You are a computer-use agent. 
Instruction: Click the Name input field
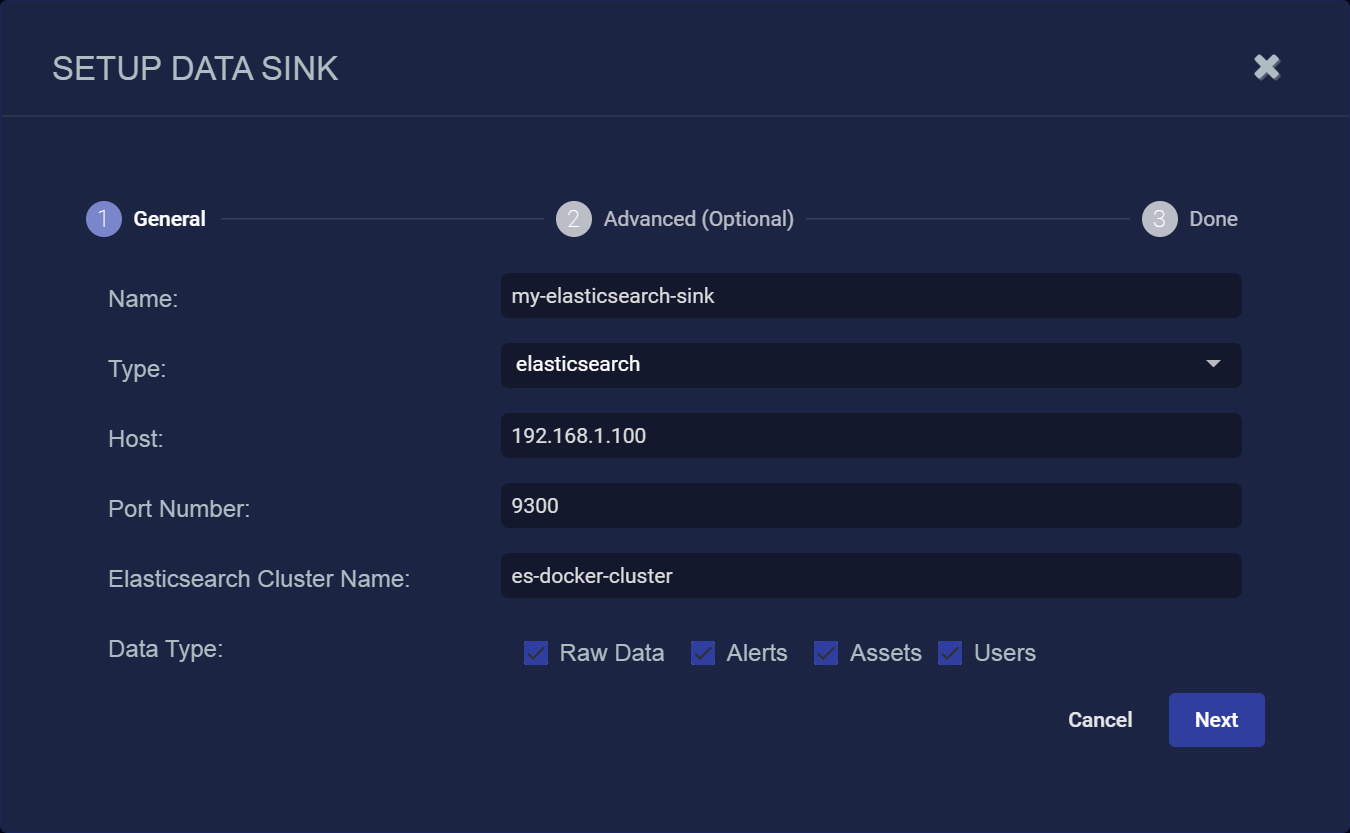[x=871, y=296]
